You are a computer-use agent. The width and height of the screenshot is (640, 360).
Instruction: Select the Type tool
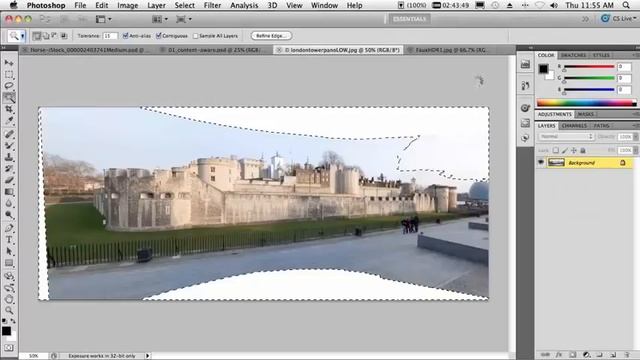(x=9, y=240)
